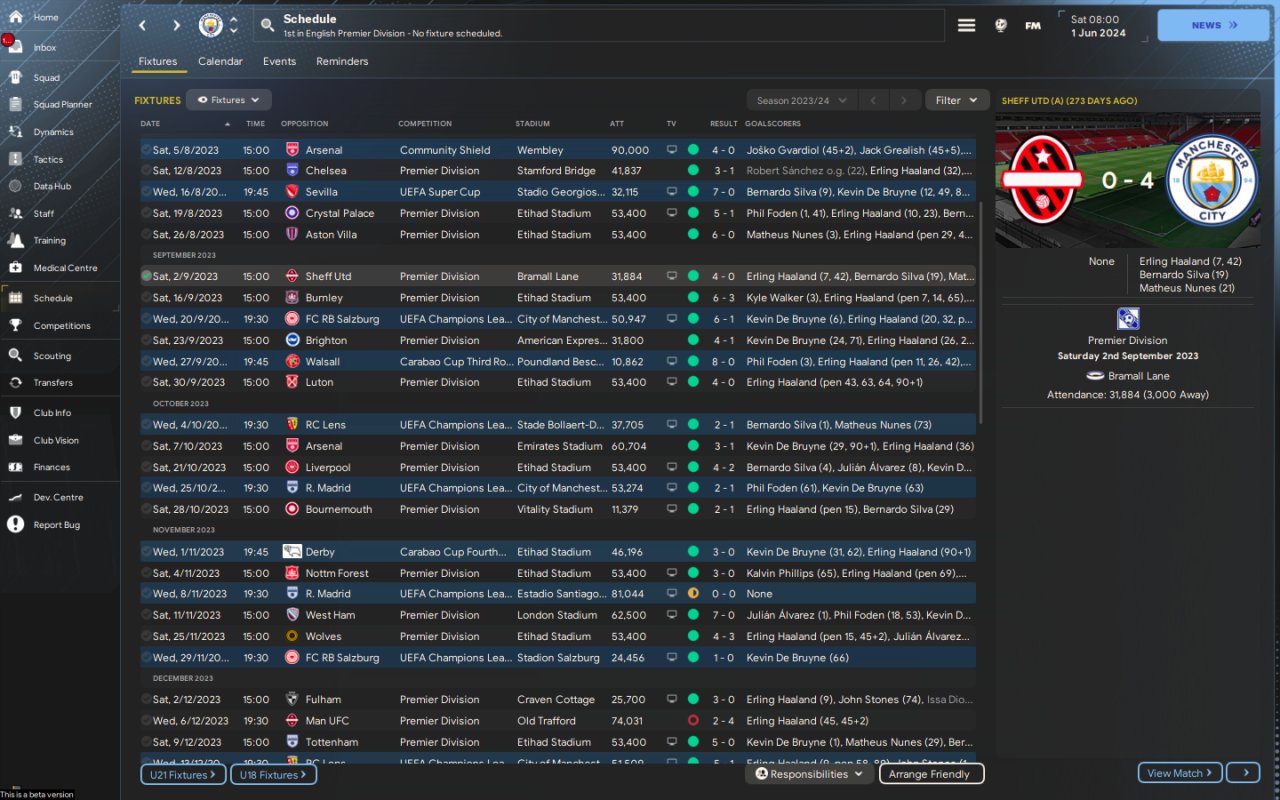Image resolution: width=1280 pixels, height=800 pixels.
Task: Open the Transfers section
Action: tap(53, 382)
